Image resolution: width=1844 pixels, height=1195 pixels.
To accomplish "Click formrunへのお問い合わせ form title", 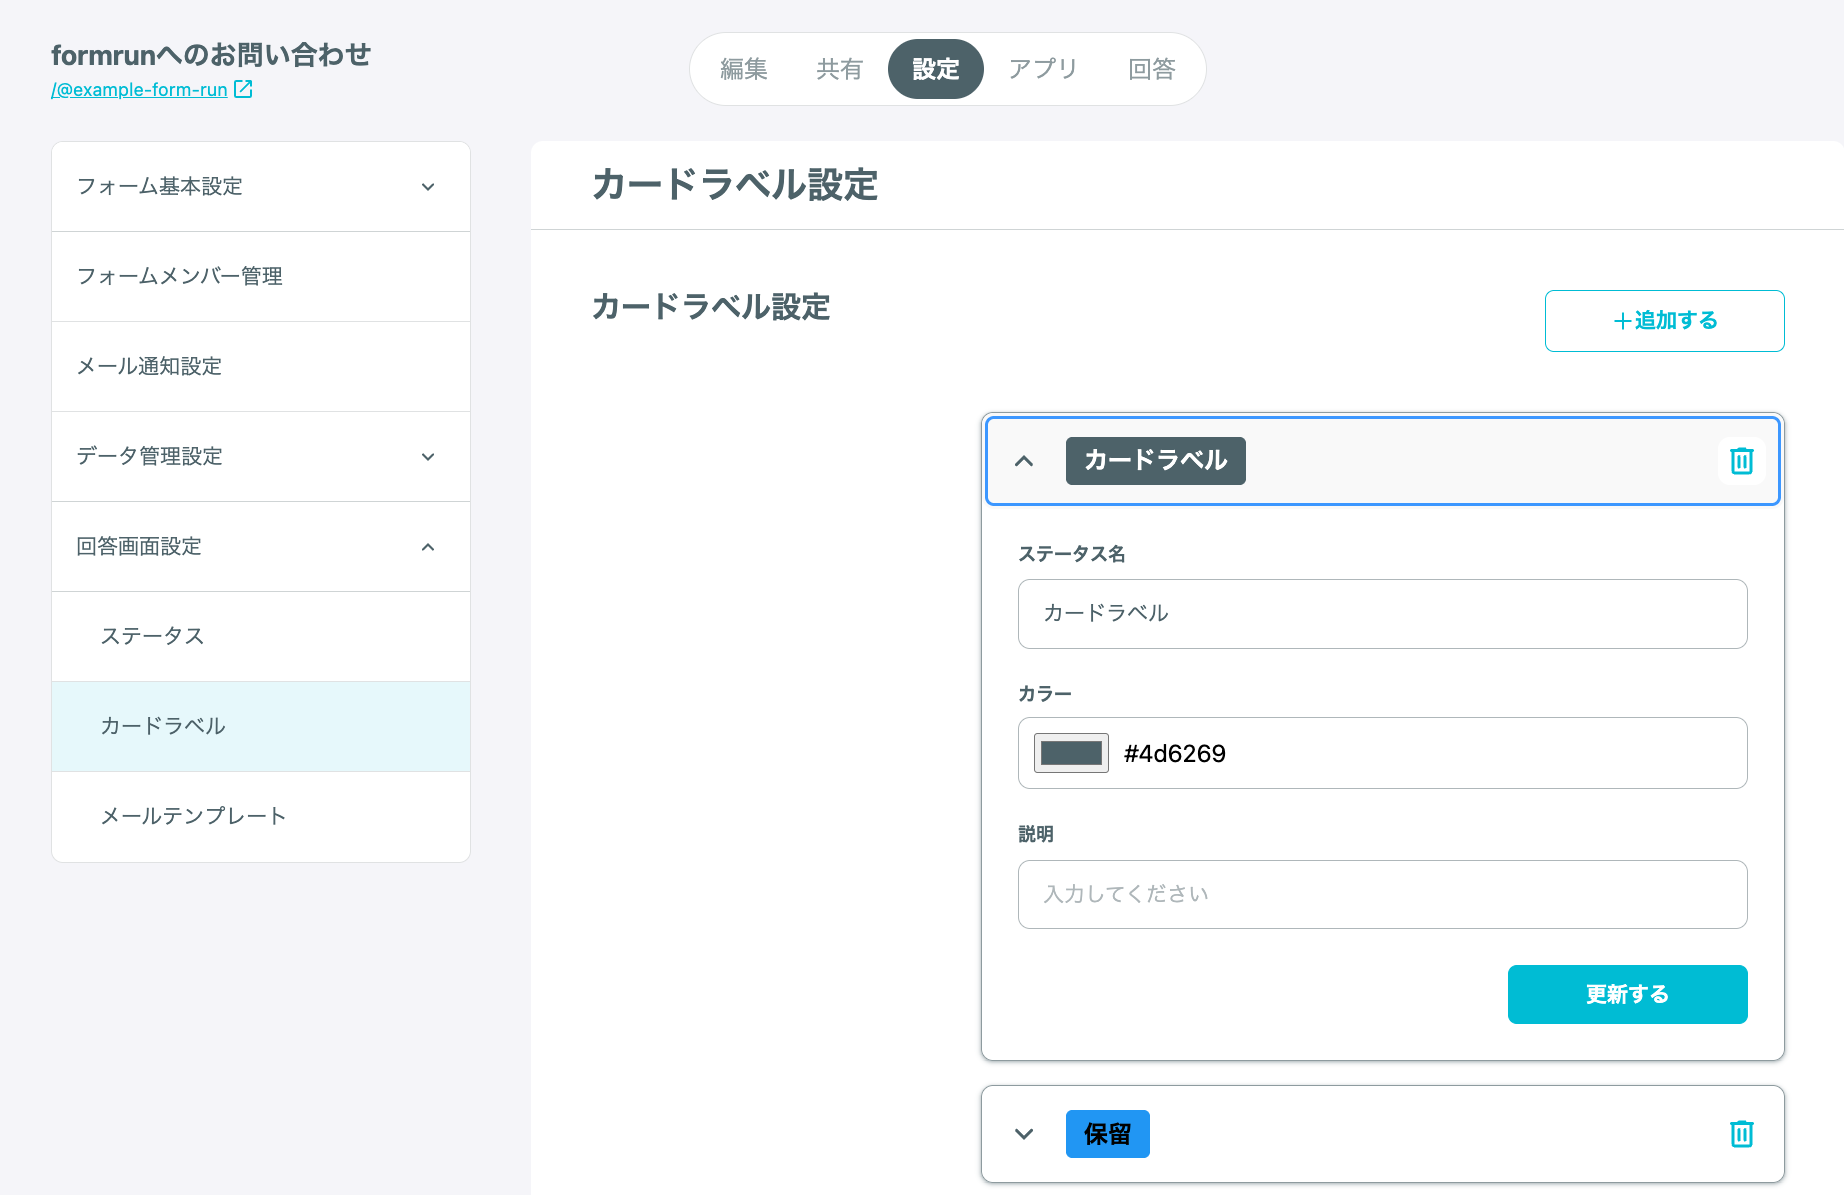I will pos(211,54).
